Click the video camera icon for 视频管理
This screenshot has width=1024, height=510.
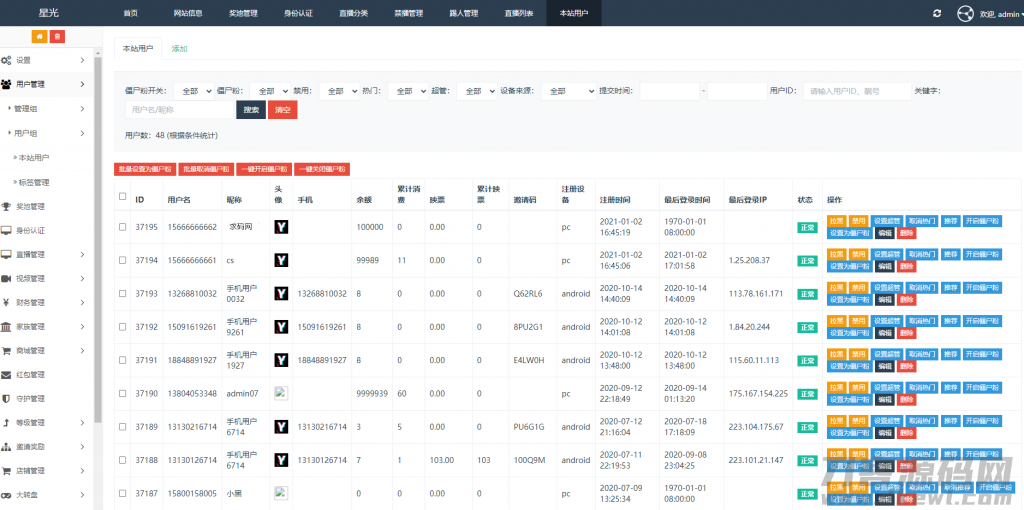pyautogui.click(x=7, y=278)
